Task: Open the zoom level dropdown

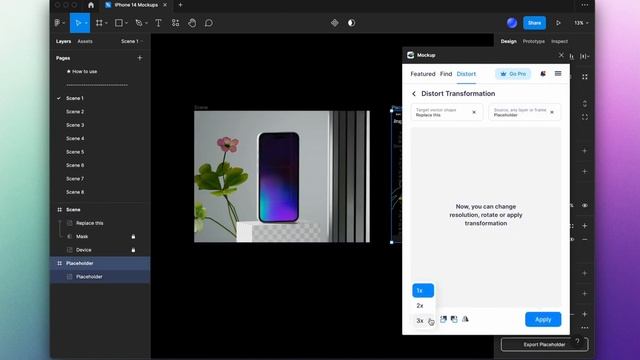Action: [581, 23]
